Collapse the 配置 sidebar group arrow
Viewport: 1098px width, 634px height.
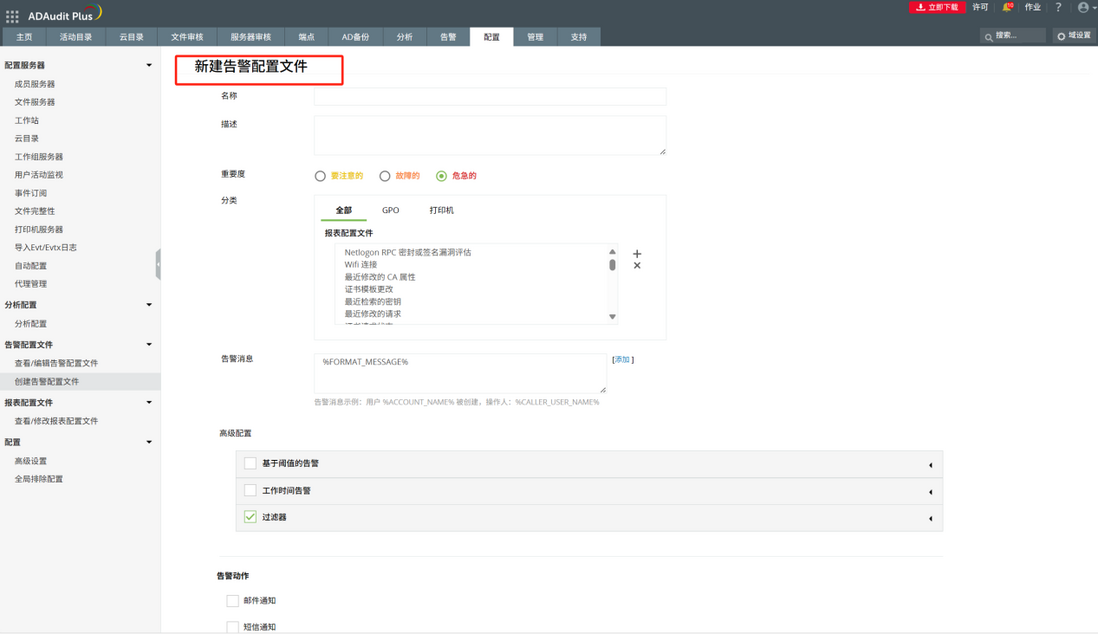pos(148,442)
